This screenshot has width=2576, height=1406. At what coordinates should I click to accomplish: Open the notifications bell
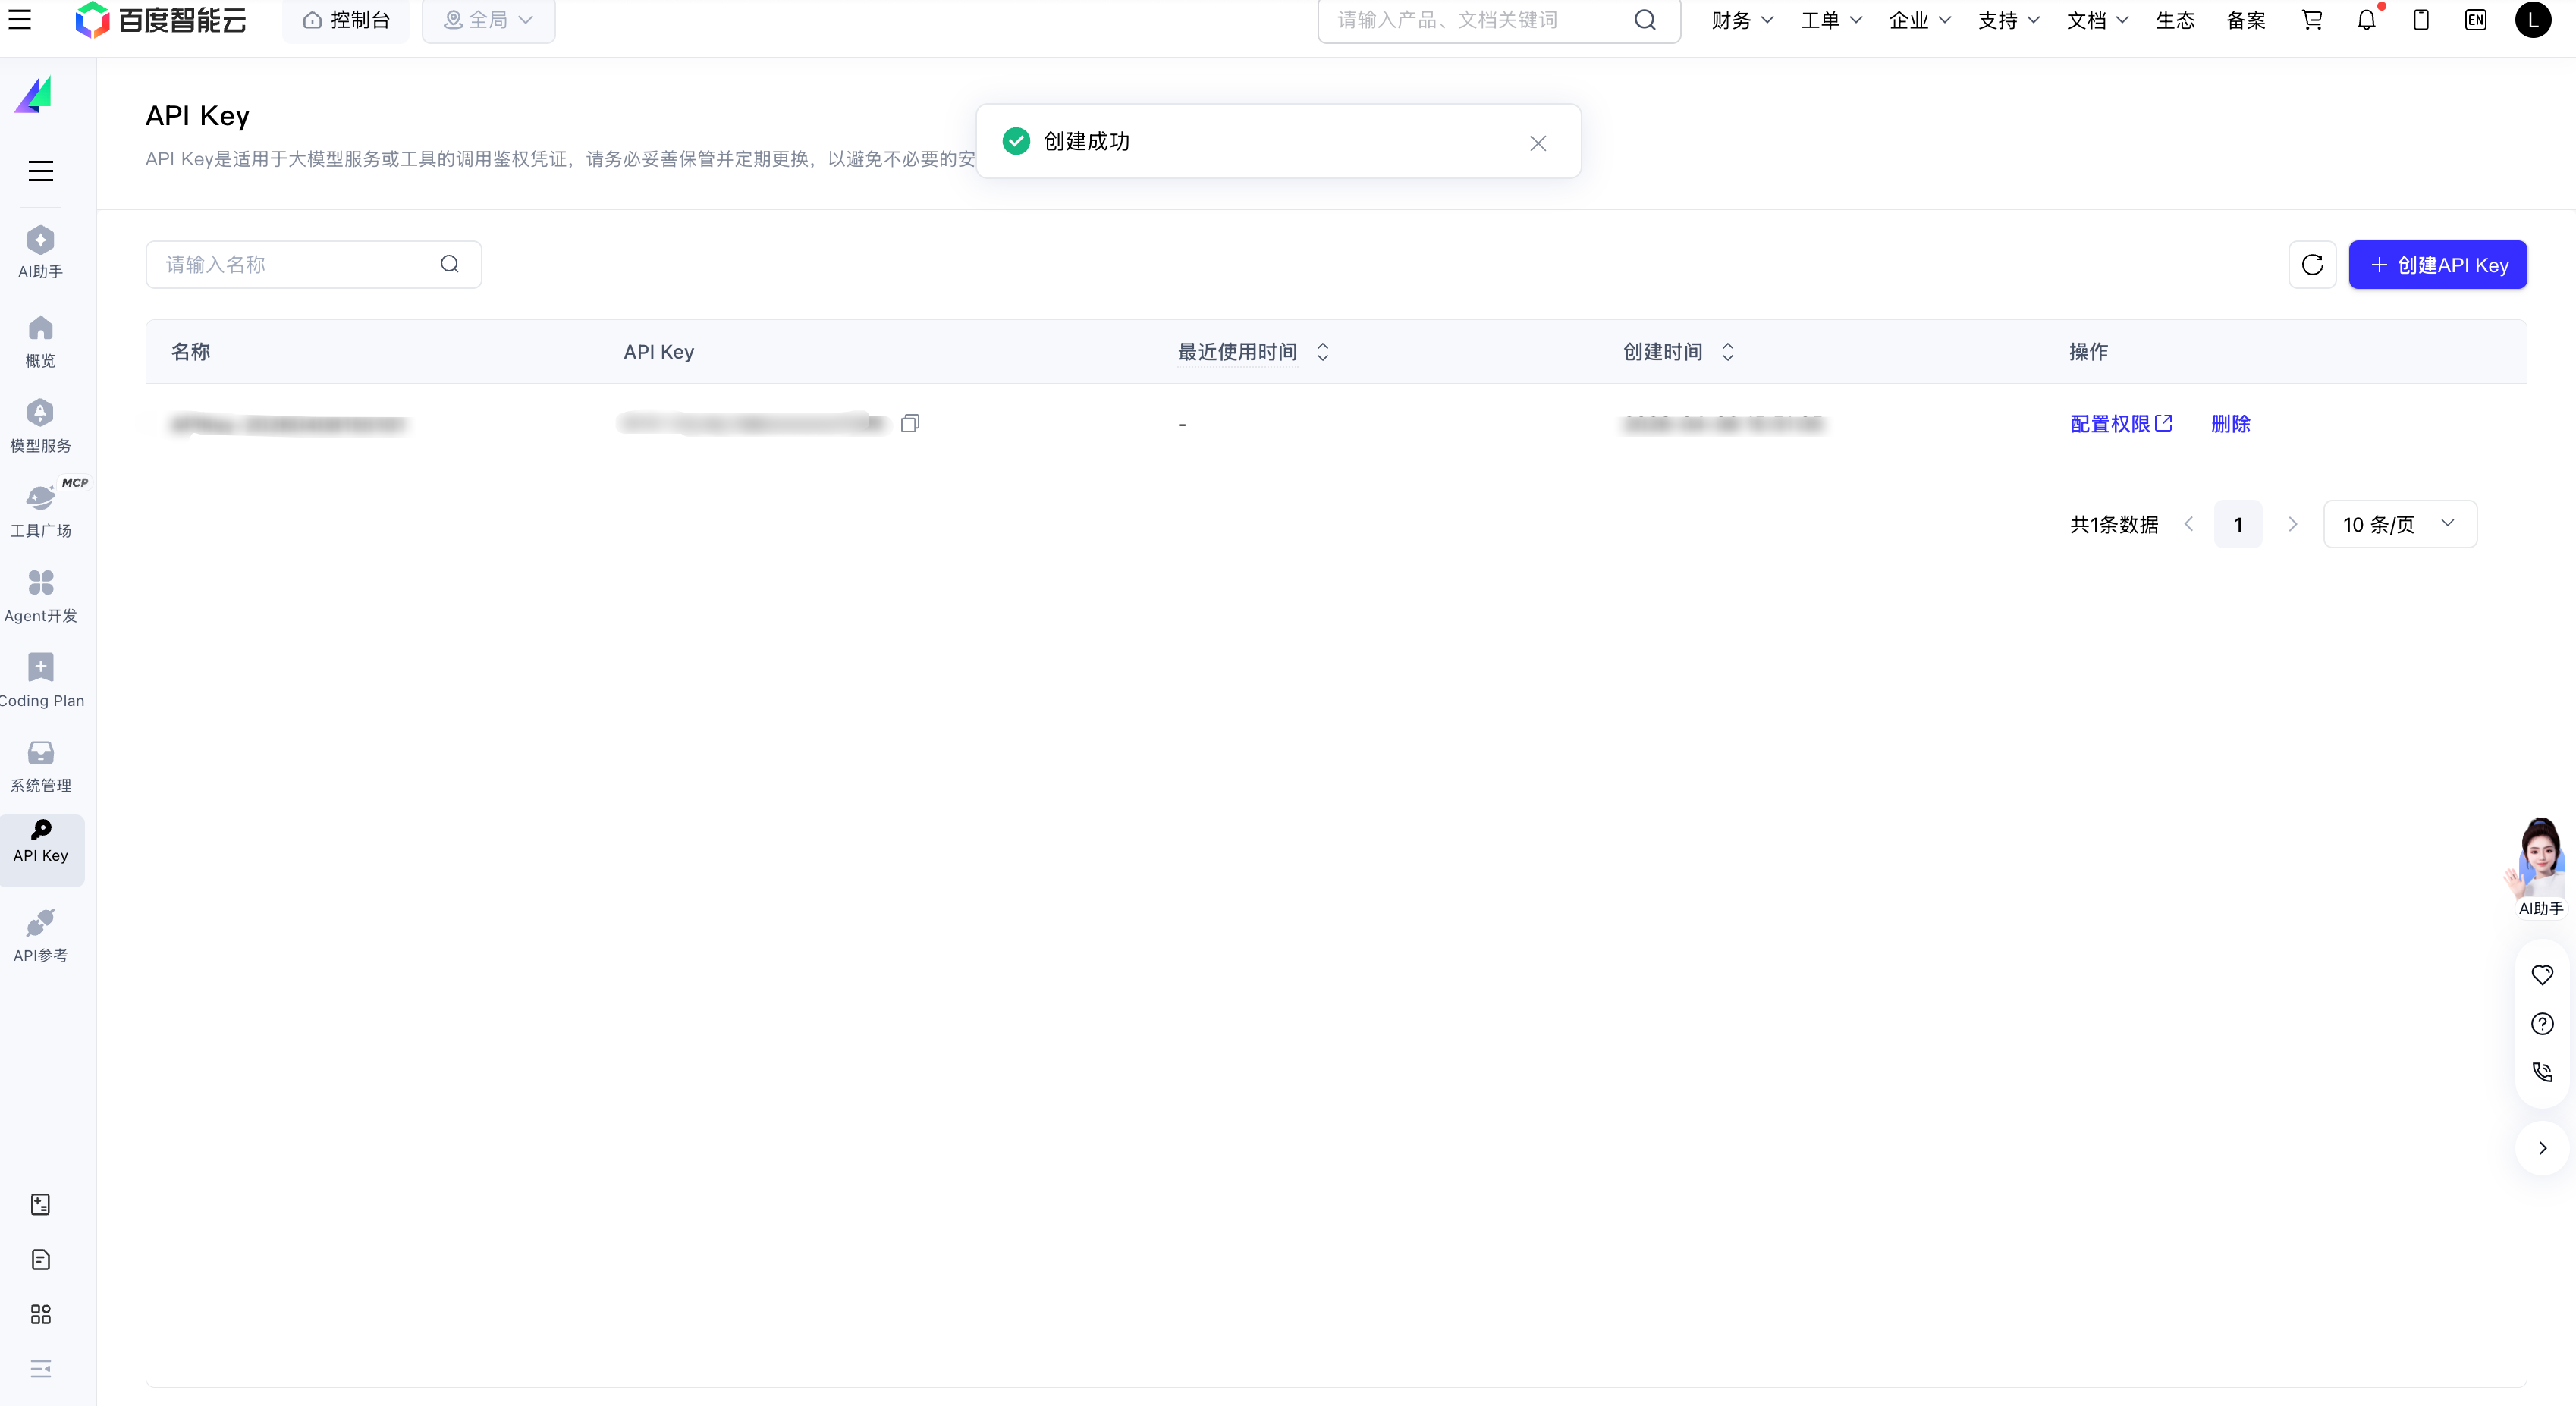(x=2367, y=19)
